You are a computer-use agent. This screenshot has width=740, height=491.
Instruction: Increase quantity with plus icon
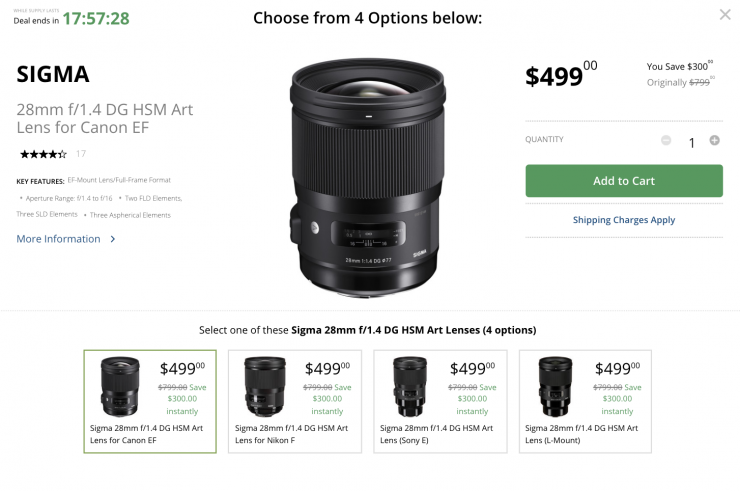coord(714,141)
